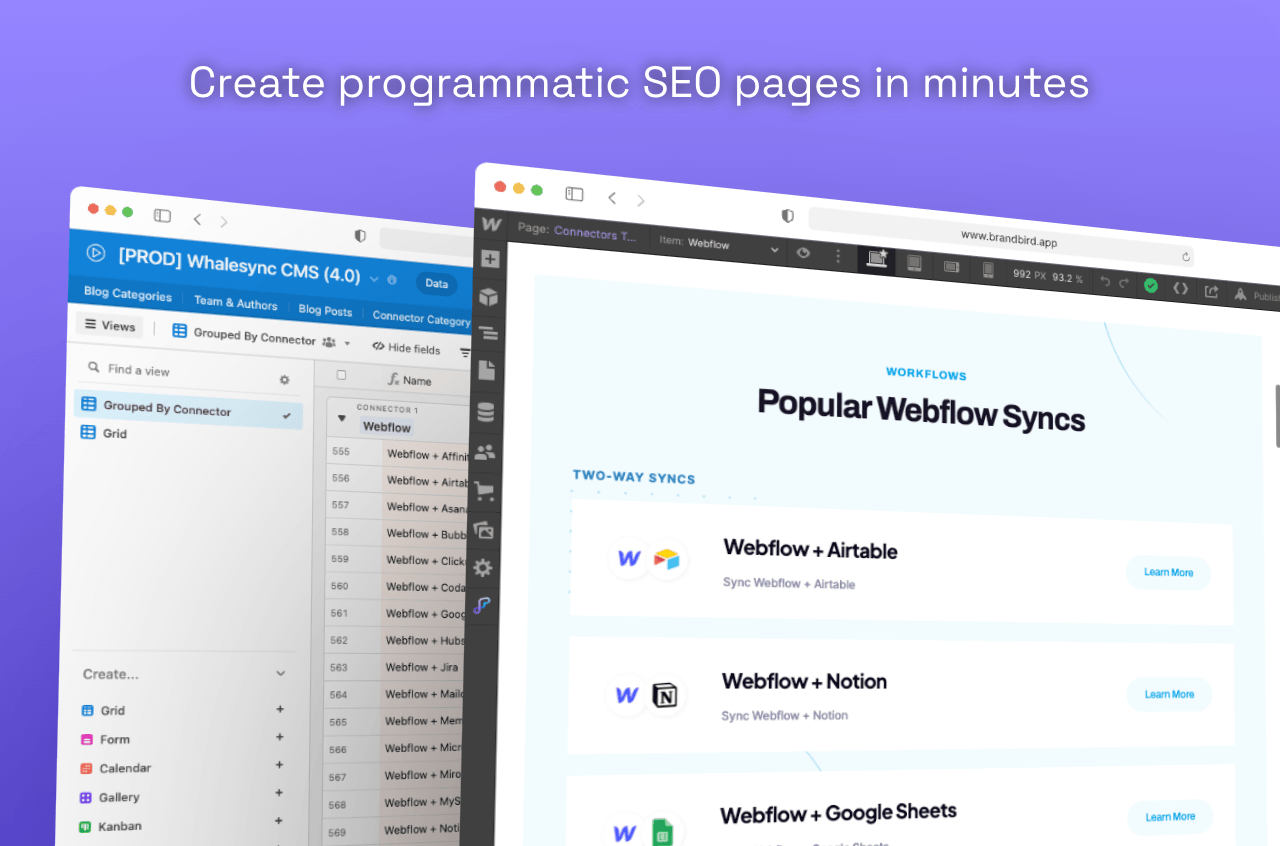Toggle the sidebar in the Airtable browser window
This screenshot has width=1280, height=846.
(162, 215)
